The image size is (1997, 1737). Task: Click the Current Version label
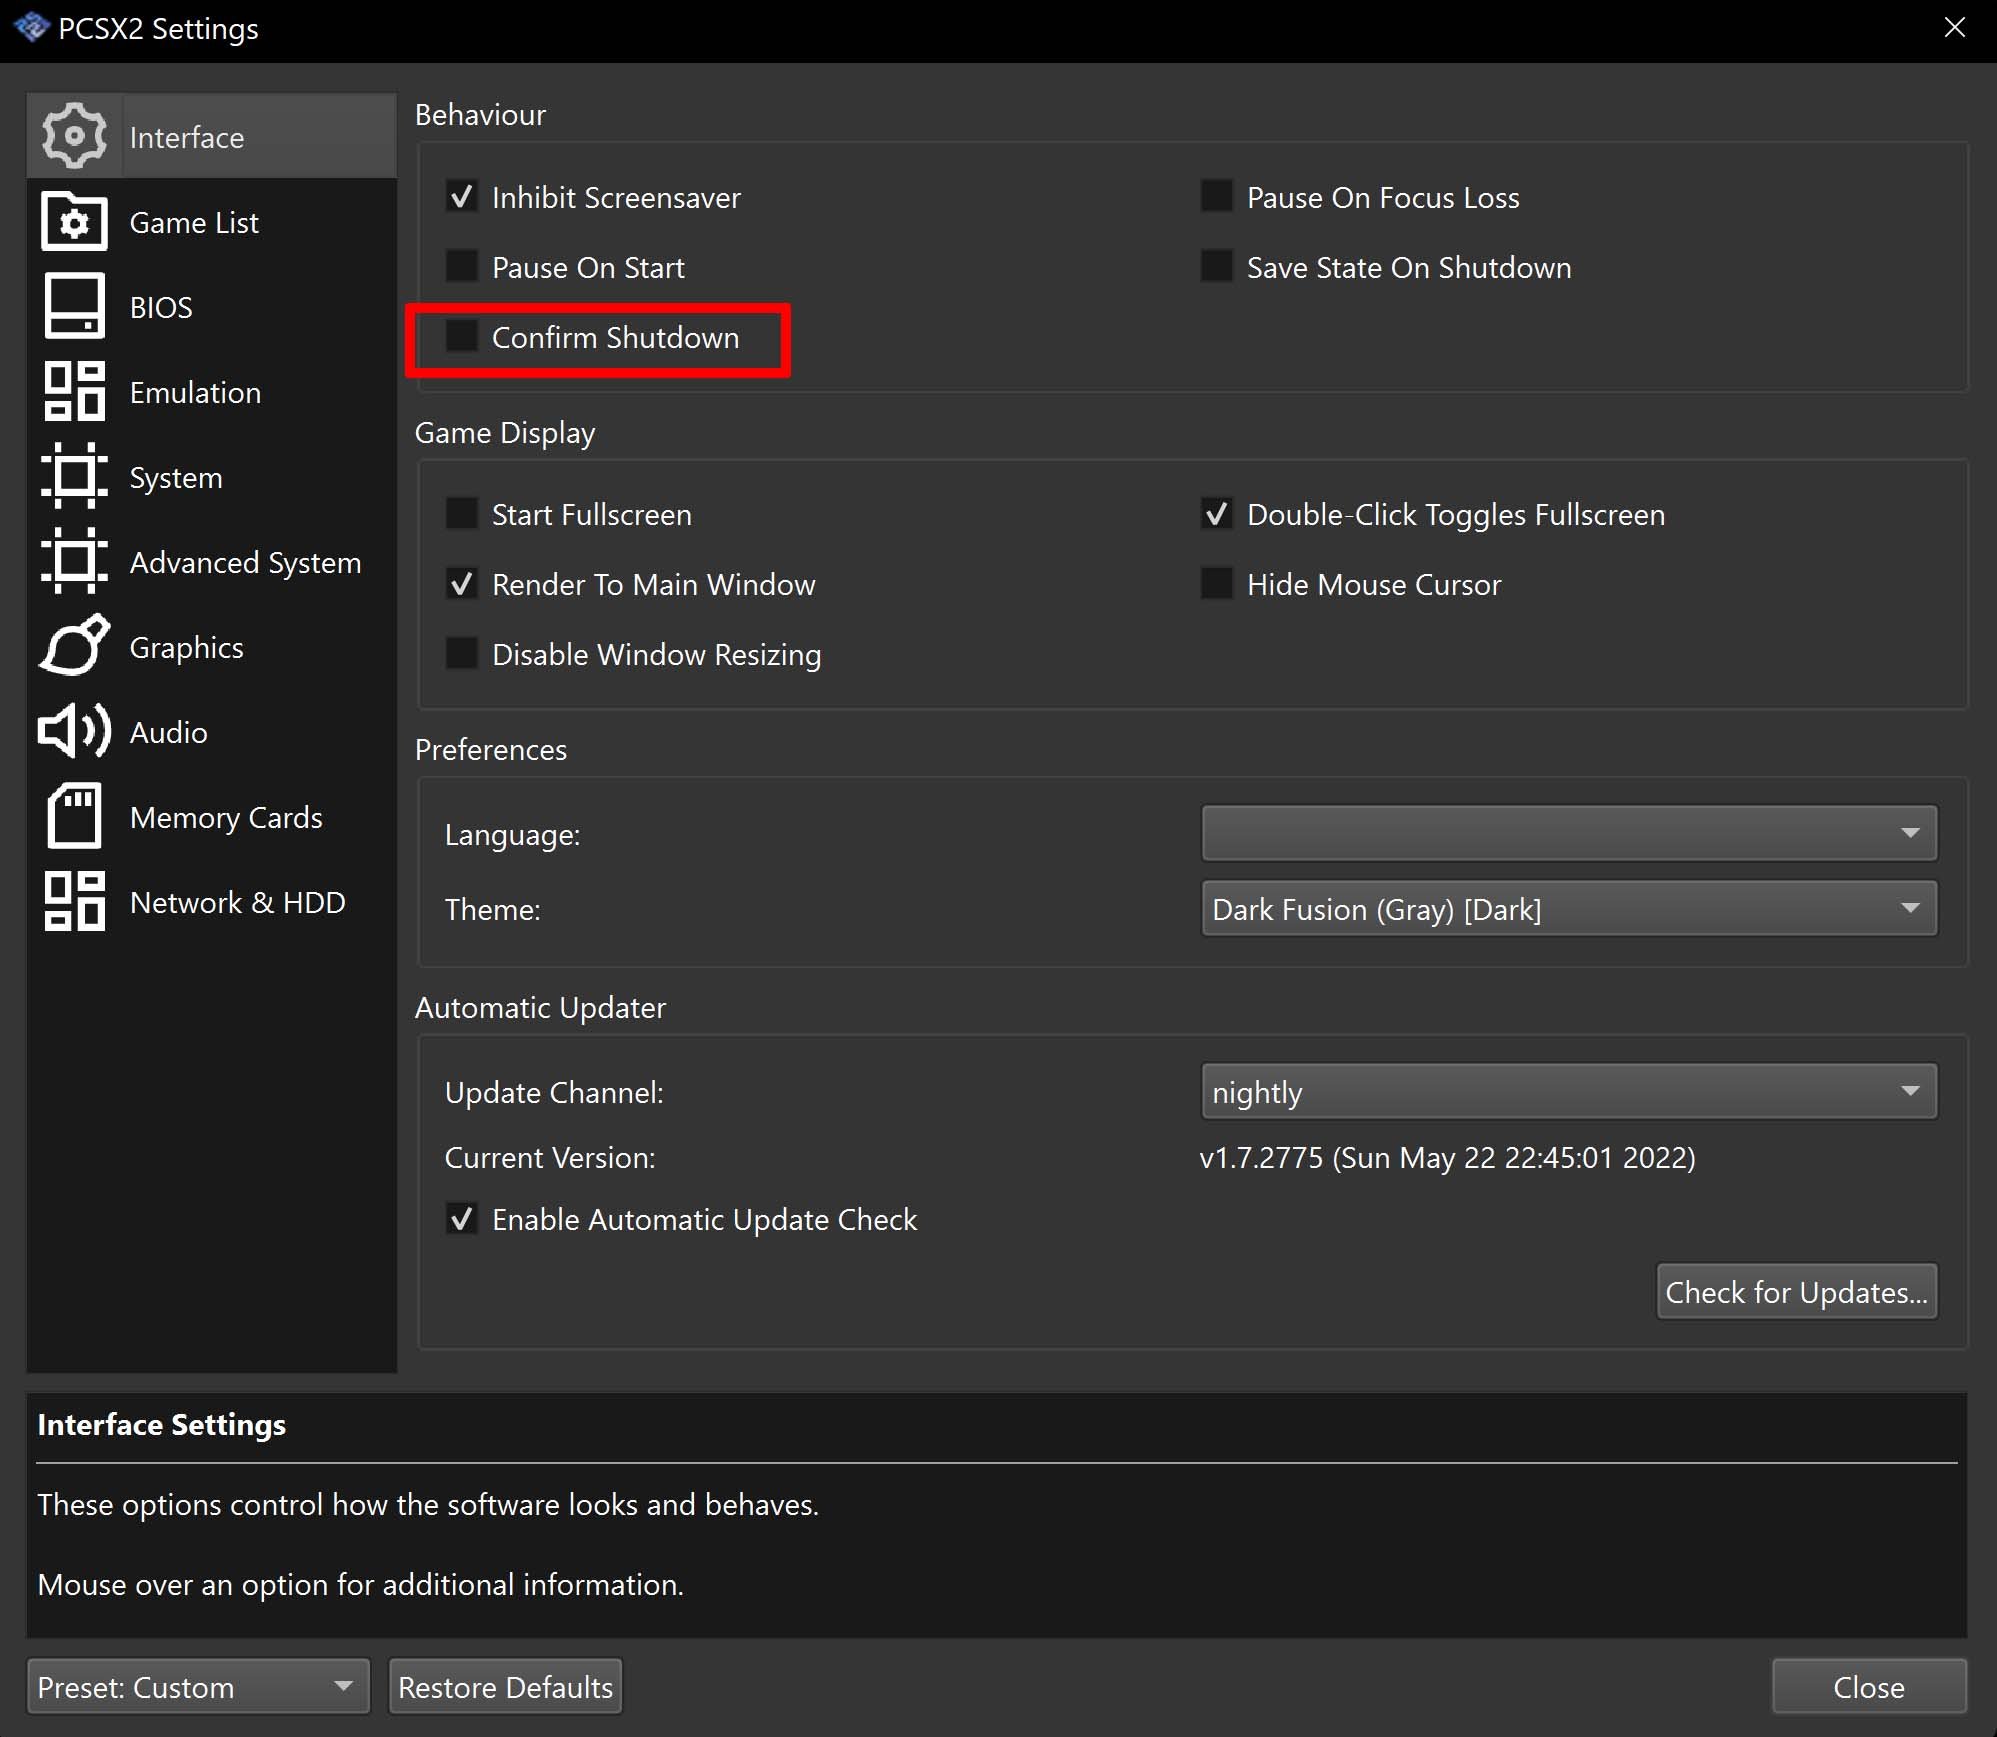550,1157
